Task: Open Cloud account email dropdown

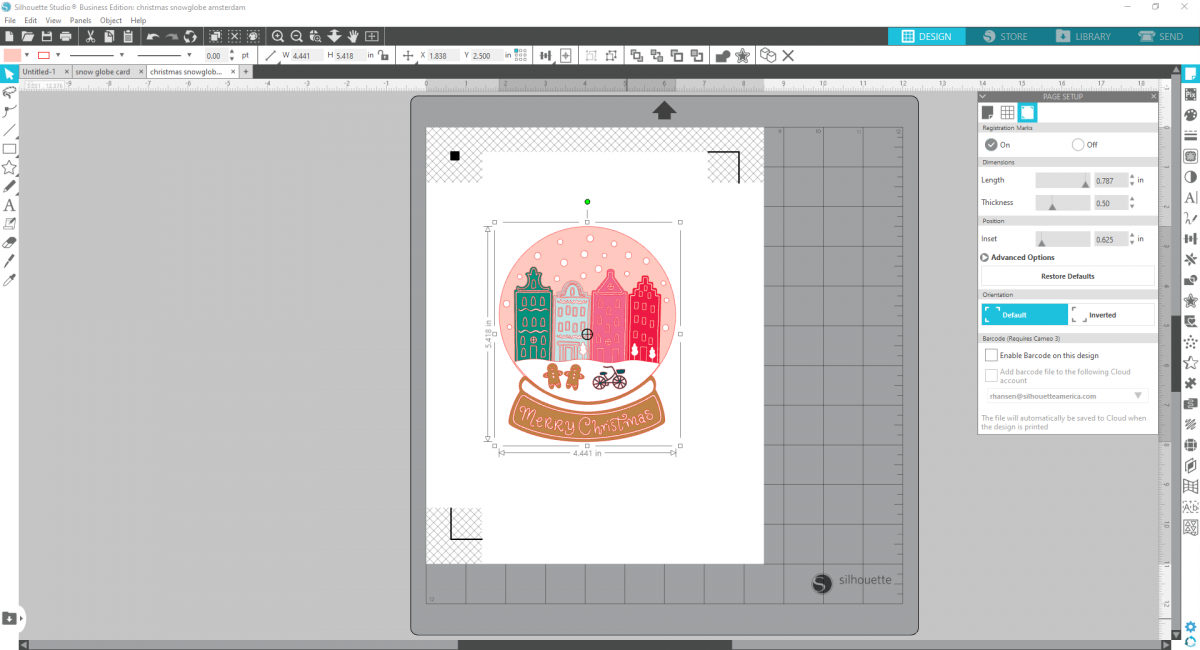Action: coord(1138,396)
